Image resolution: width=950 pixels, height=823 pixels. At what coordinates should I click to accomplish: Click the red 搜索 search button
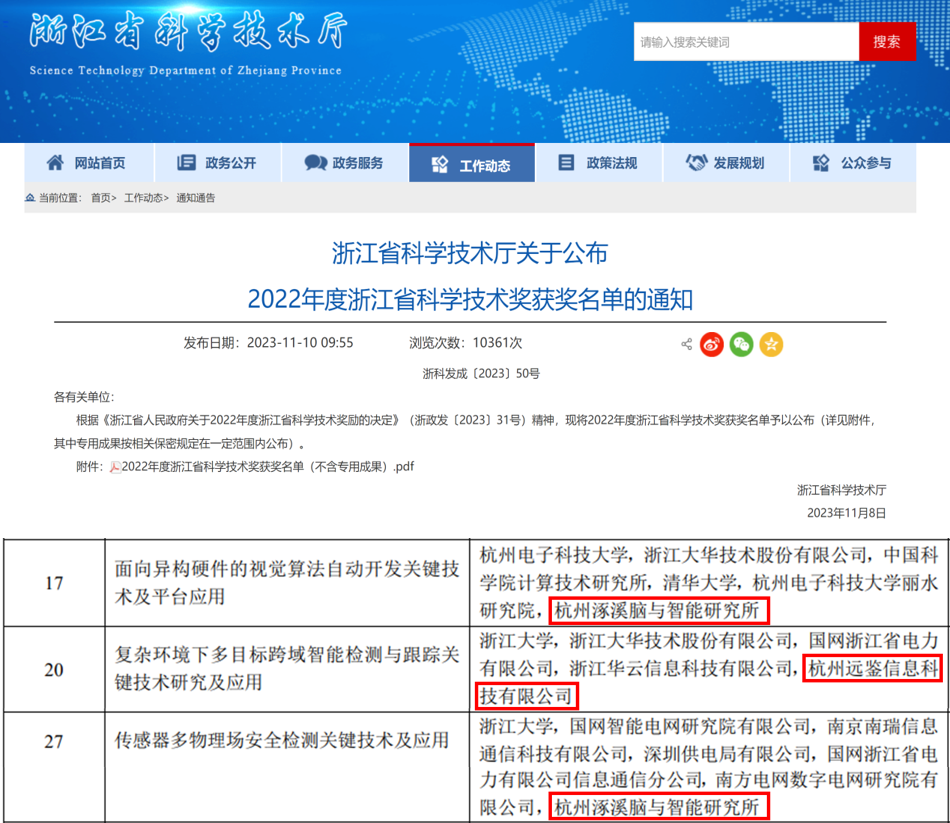(x=887, y=42)
